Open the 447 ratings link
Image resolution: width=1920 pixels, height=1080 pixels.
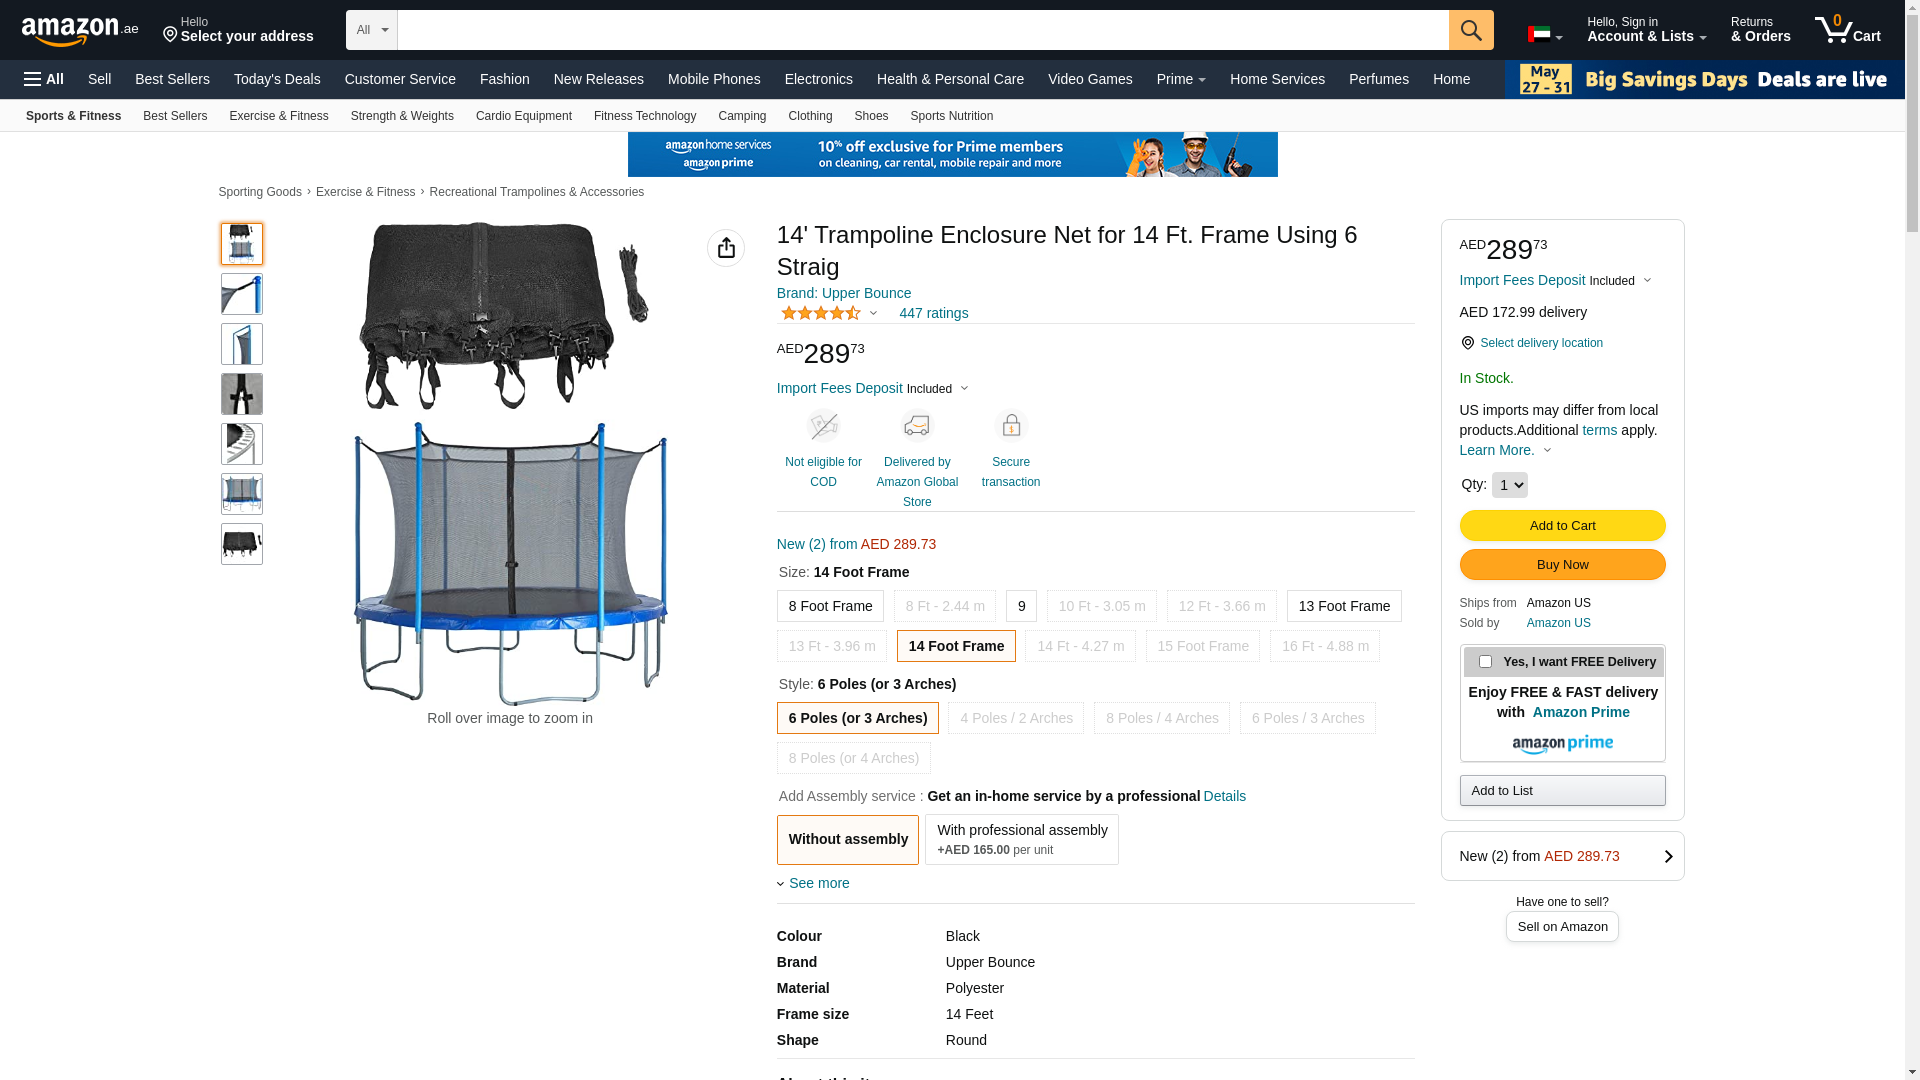click(933, 313)
